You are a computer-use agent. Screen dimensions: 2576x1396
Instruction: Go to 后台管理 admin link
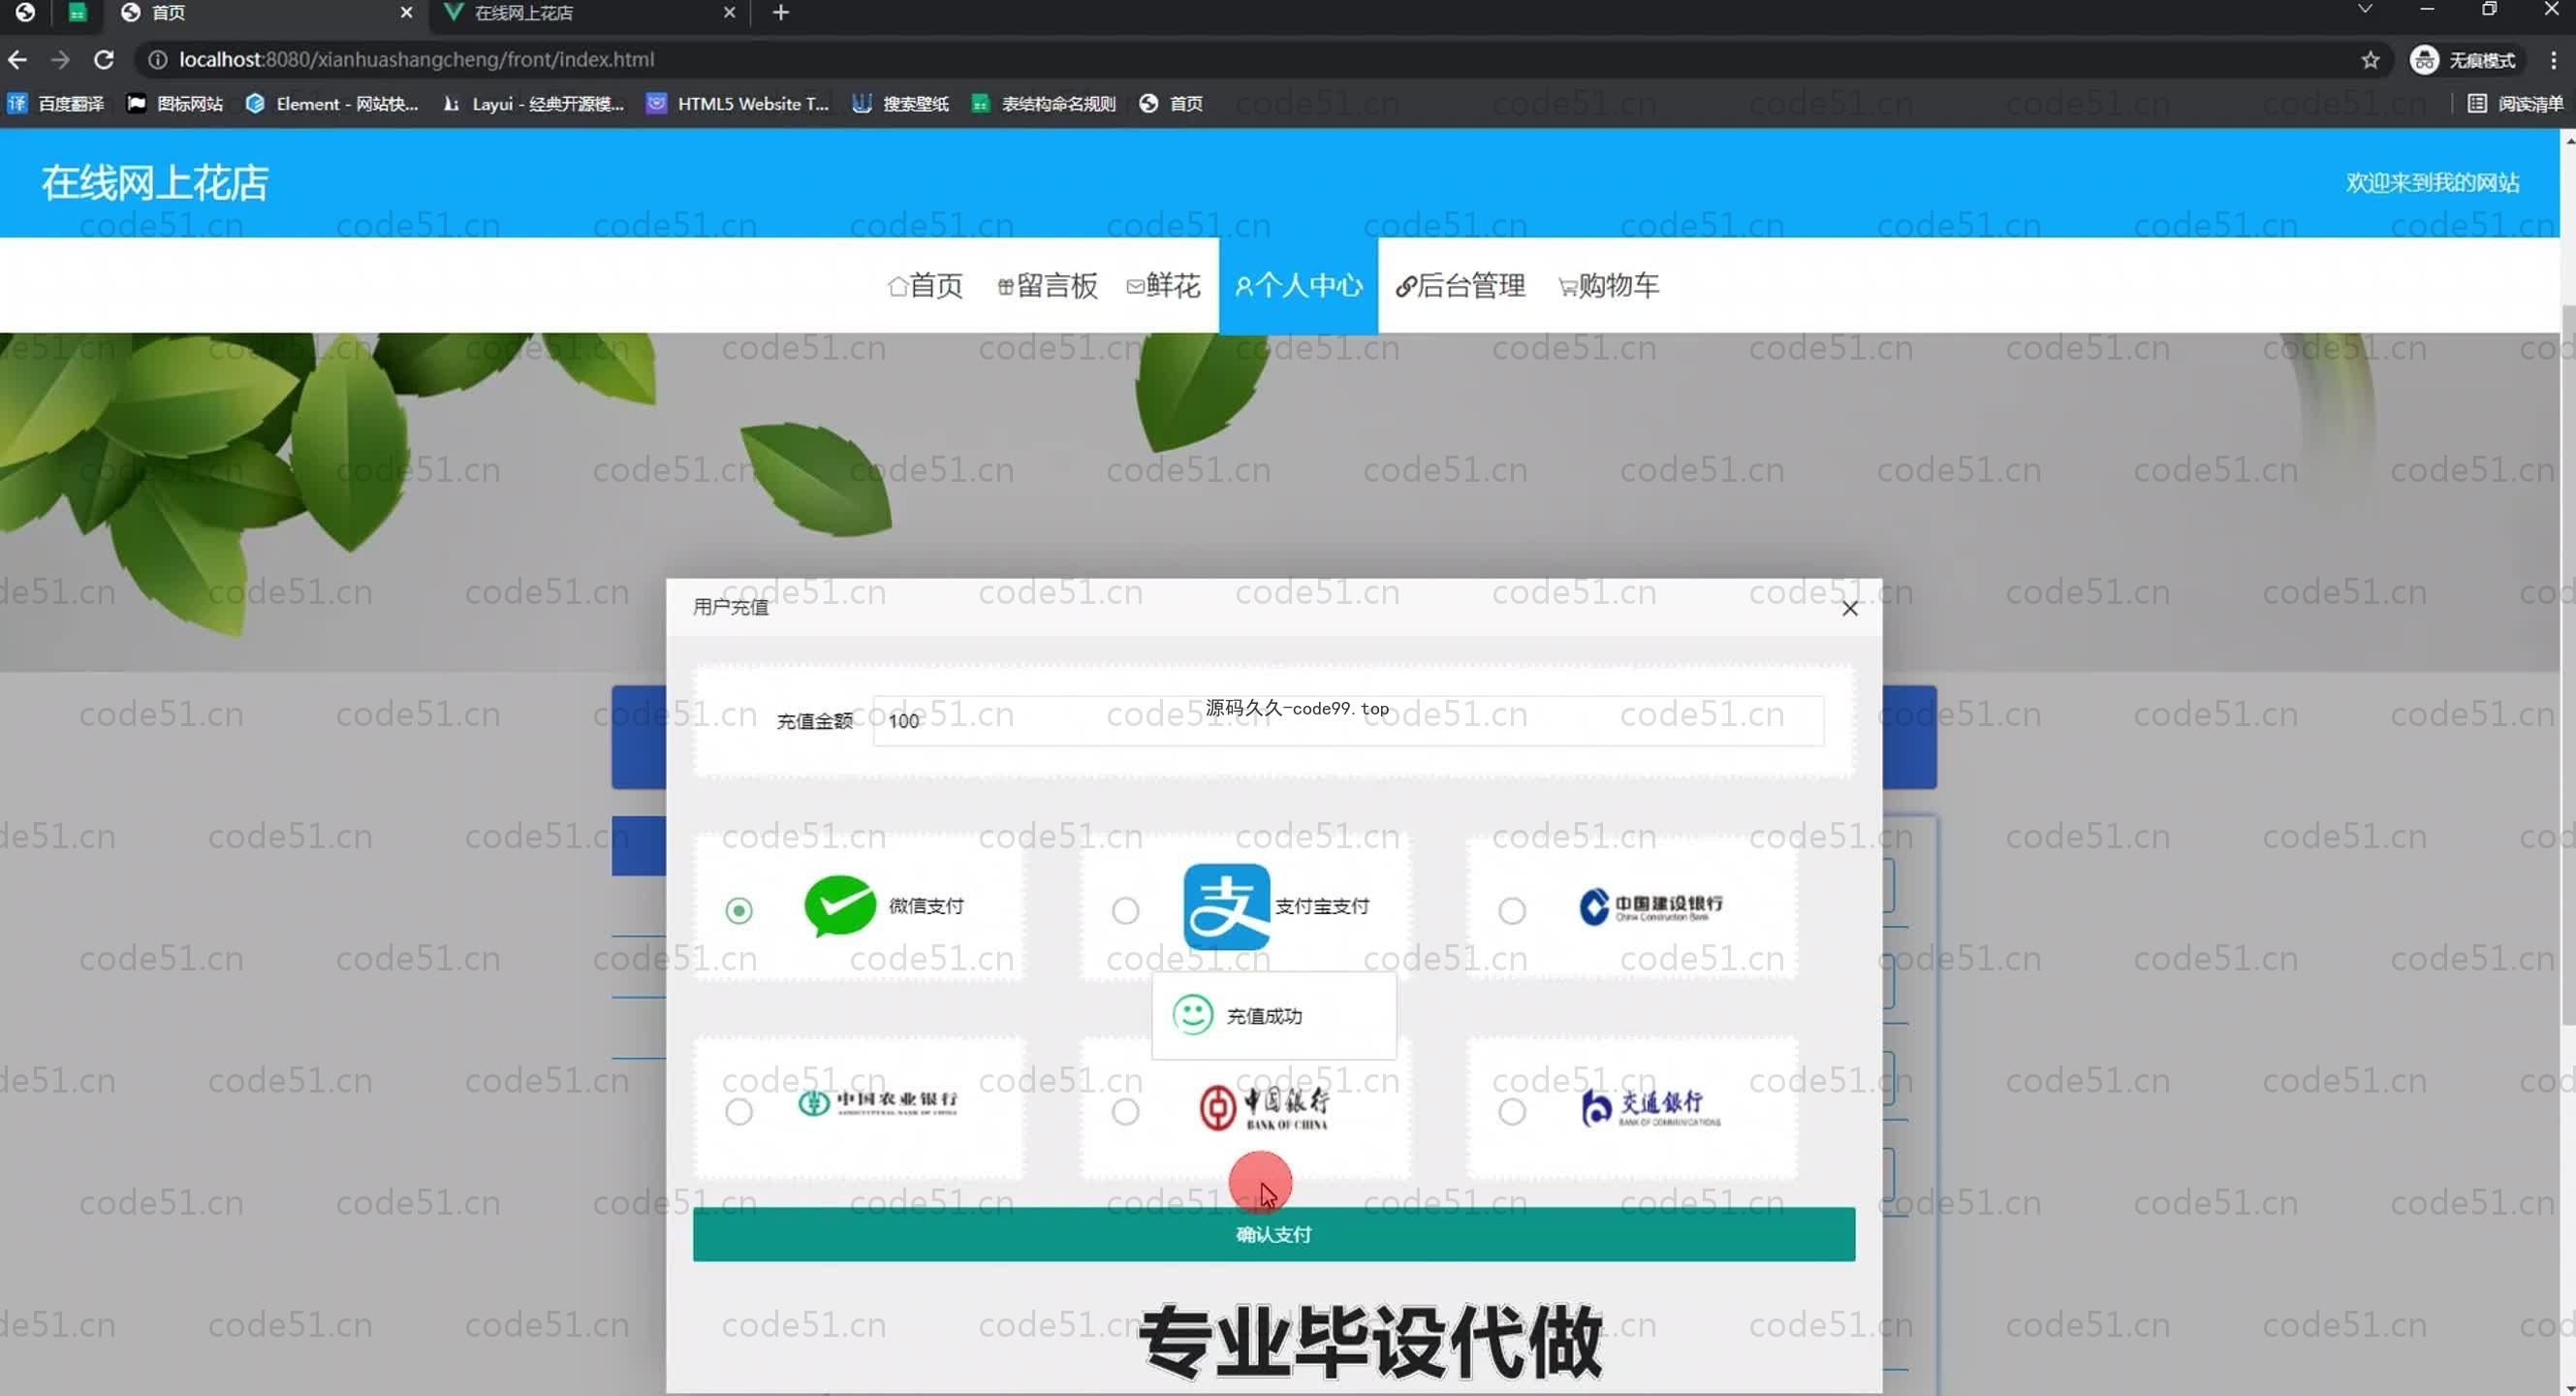pyautogui.click(x=1460, y=286)
